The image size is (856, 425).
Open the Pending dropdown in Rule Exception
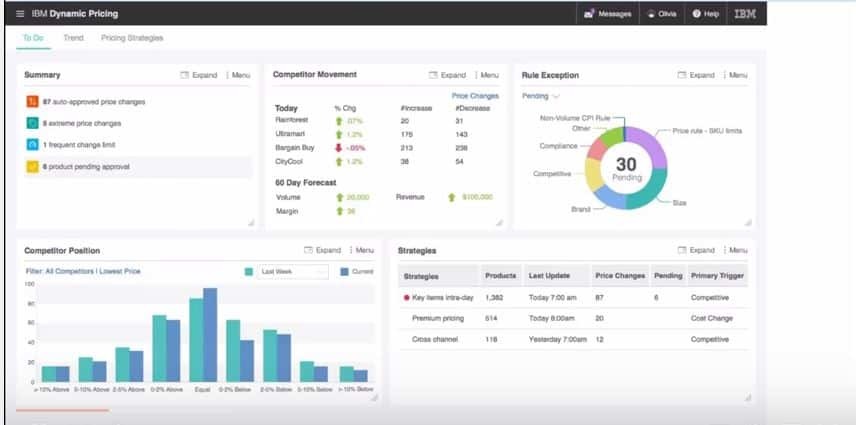click(540, 96)
